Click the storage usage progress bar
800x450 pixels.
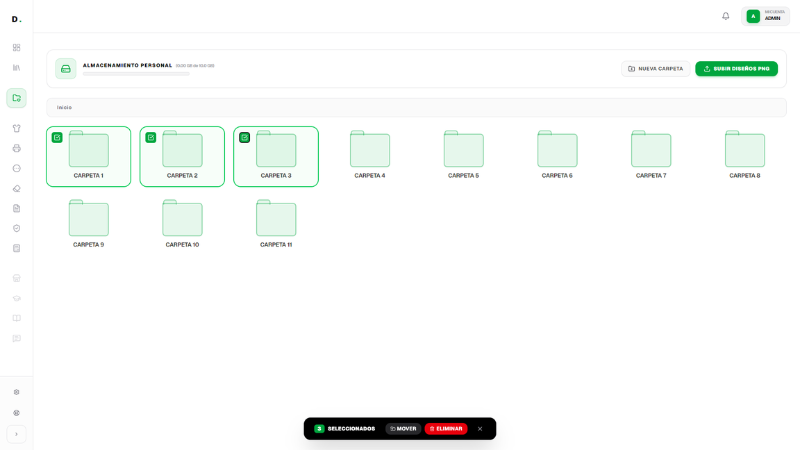pyautogui.click(x=136, y=74)
